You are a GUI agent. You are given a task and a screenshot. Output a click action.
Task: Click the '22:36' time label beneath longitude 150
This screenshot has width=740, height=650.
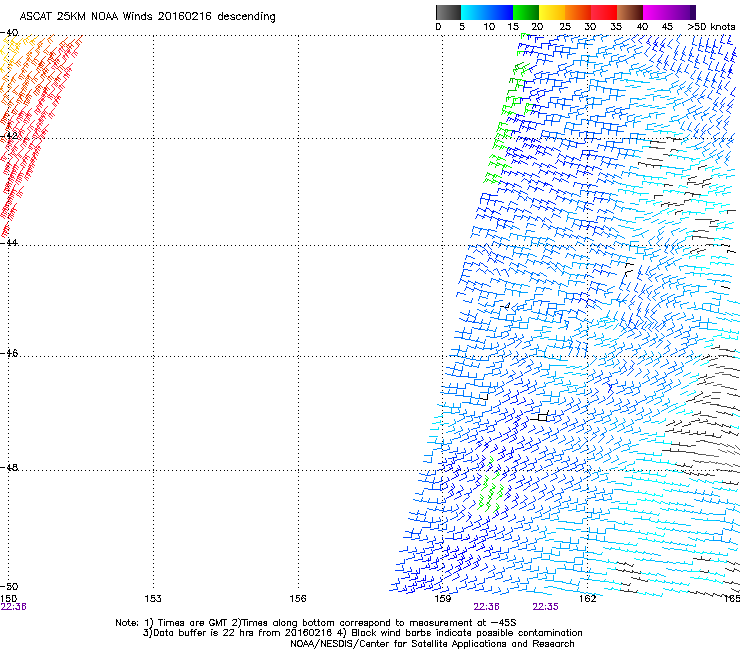14,607
